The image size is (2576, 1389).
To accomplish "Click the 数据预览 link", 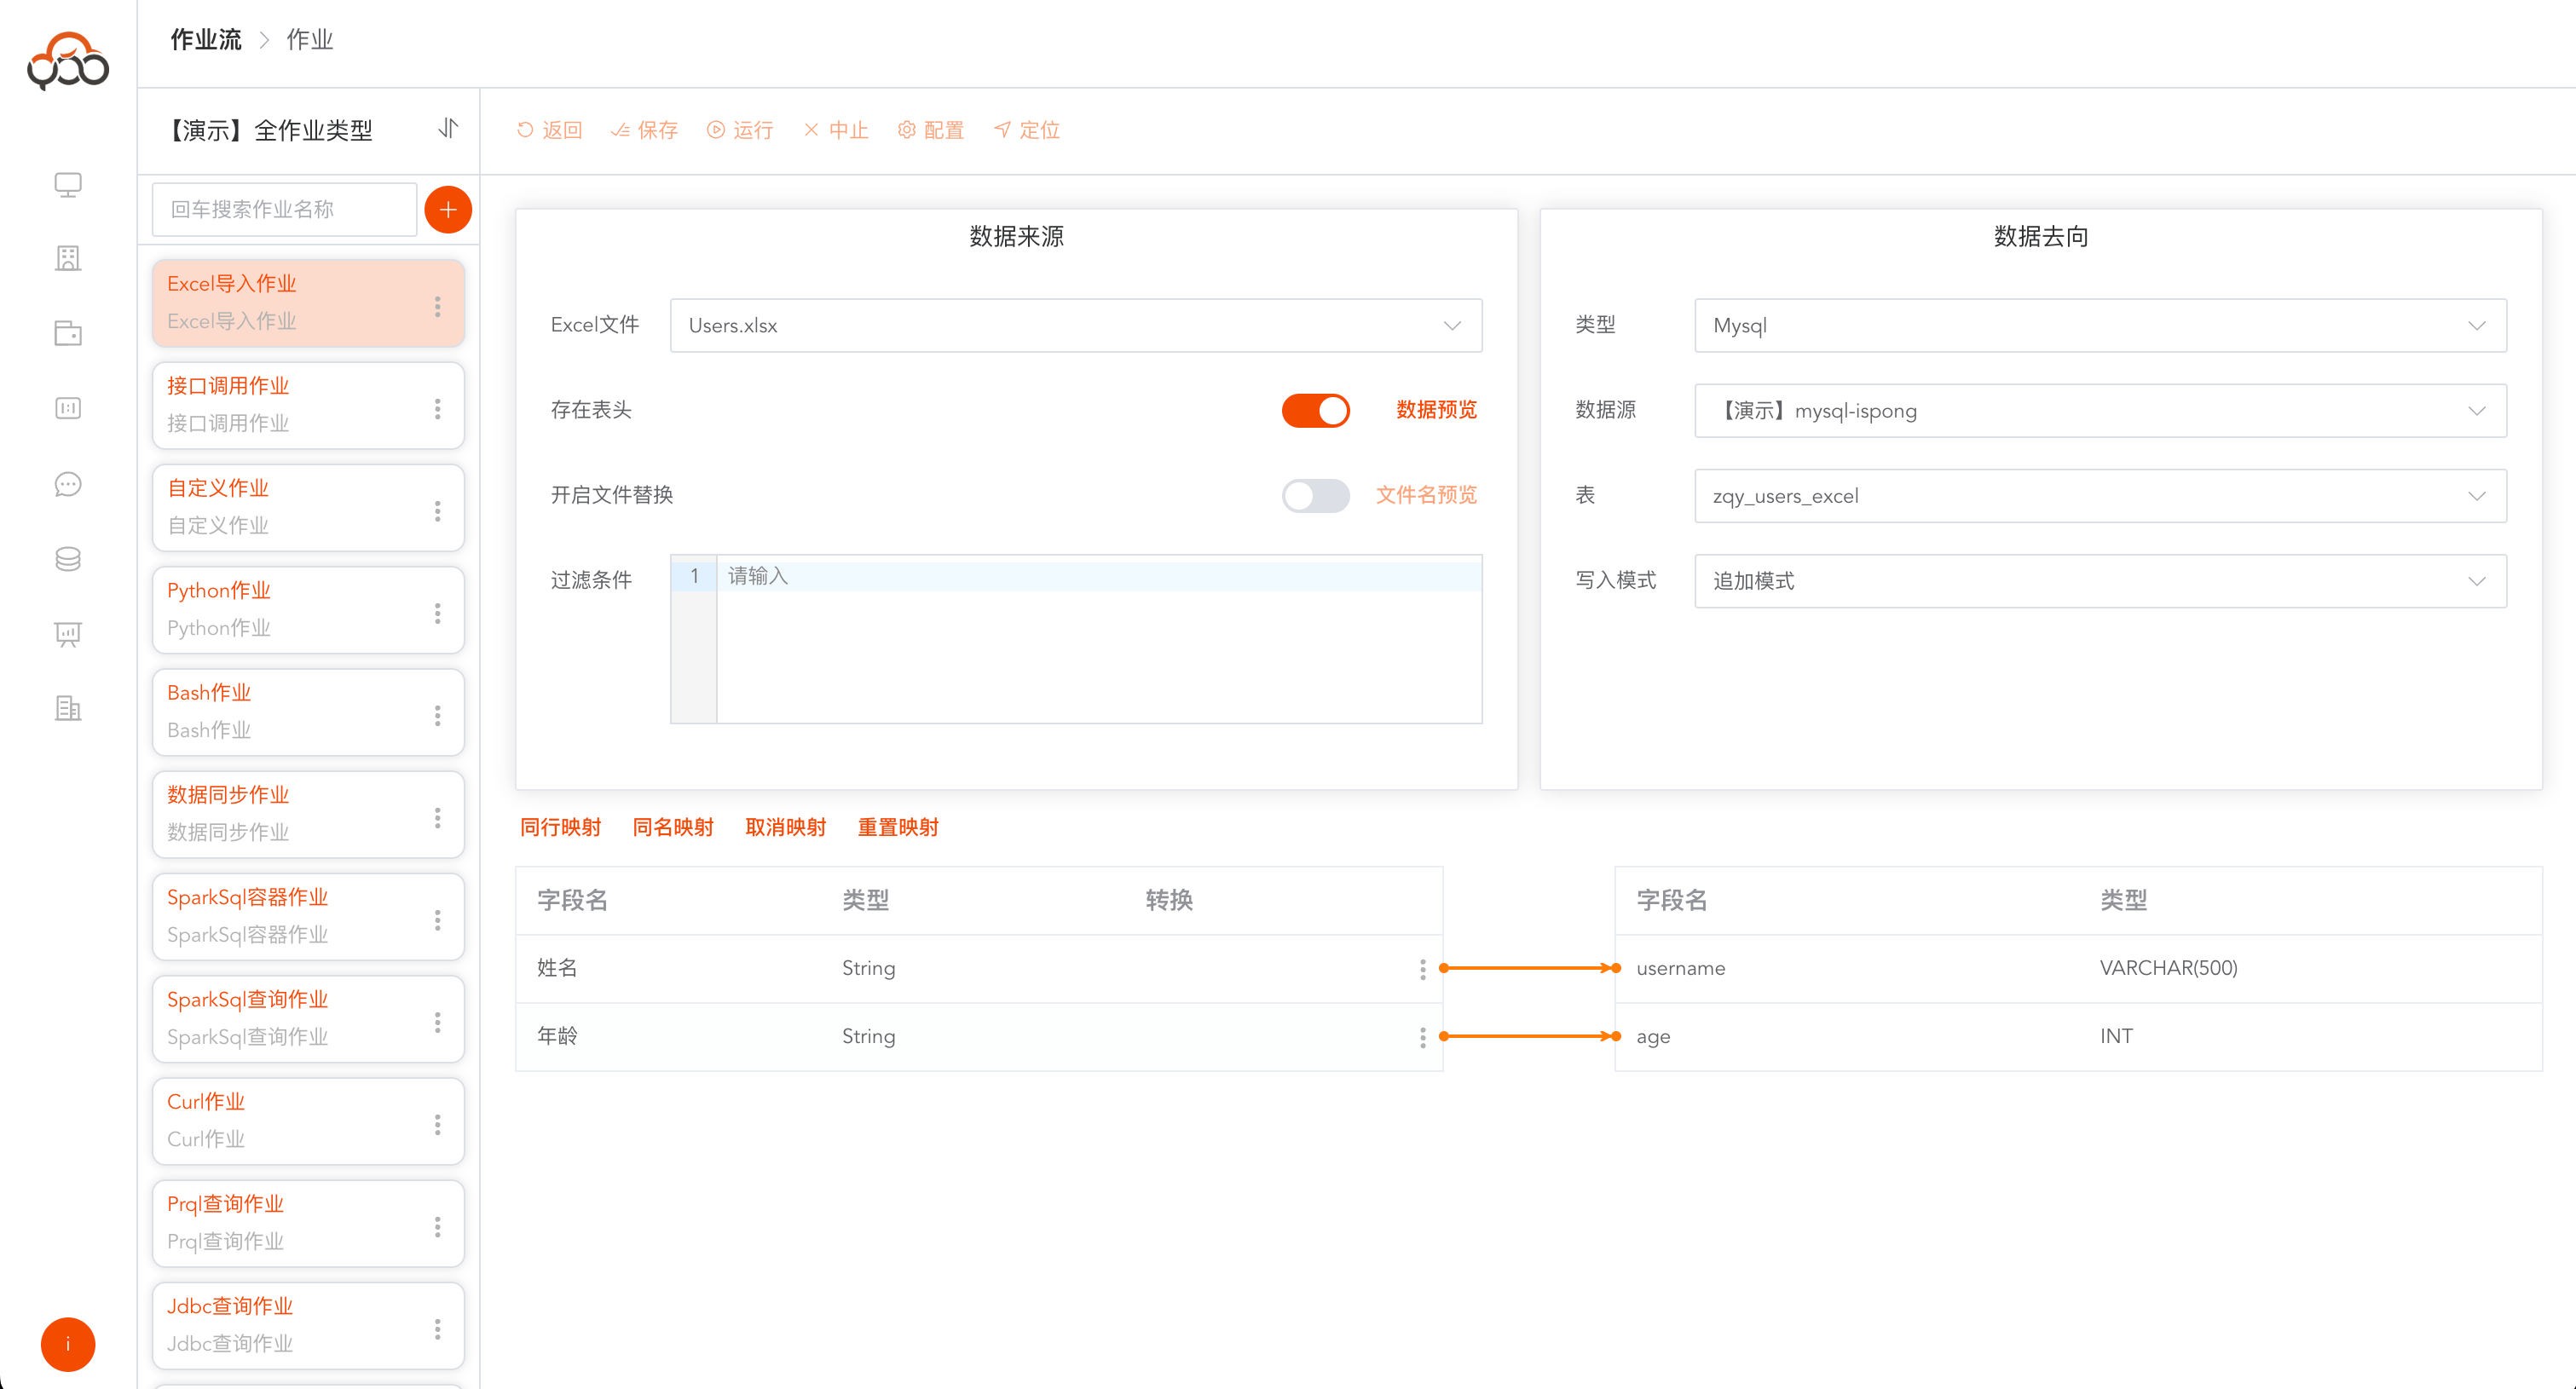I will [1436, 410].
